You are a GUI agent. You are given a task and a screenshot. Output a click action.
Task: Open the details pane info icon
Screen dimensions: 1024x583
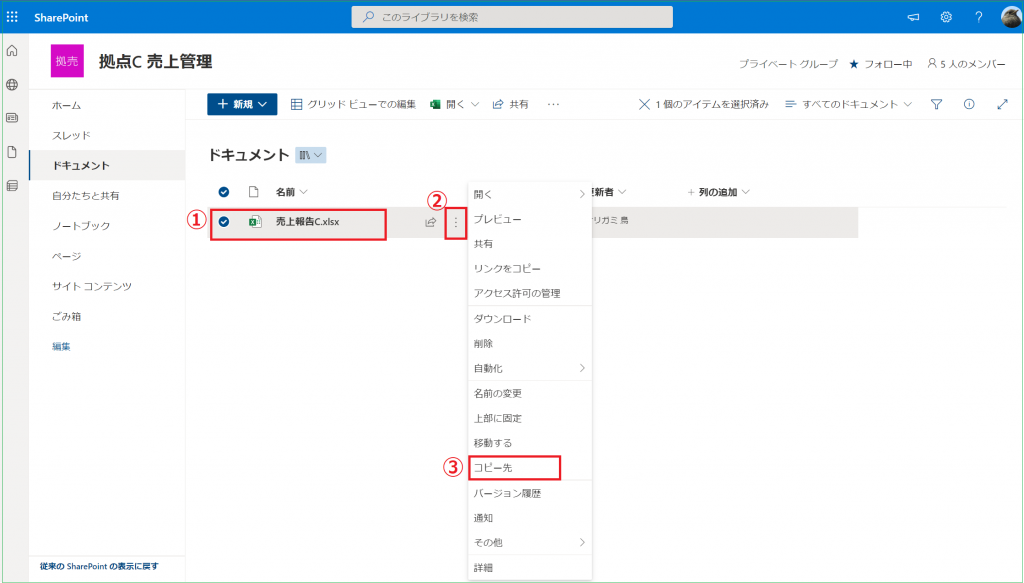pos(969,104)
